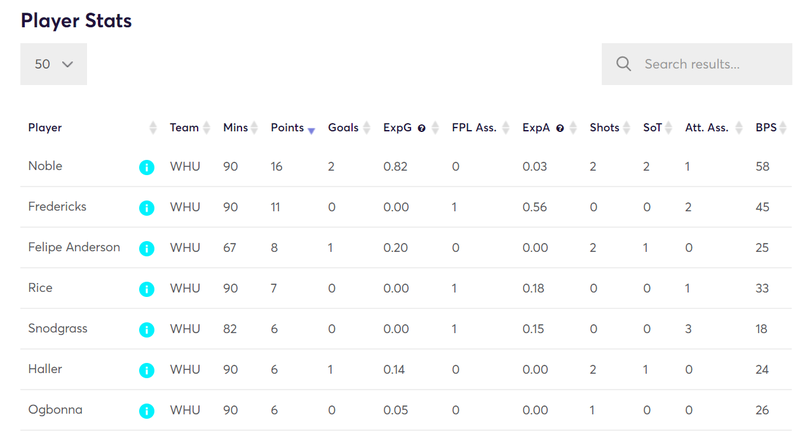This screenshot has width=800, height=434.
Task: Sort by the BPS column header
Action: click(x=771, y=127)
